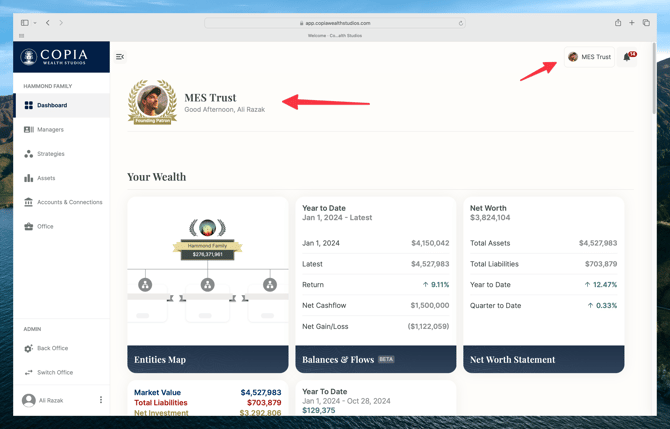Click the Safari sidebar toggle icon
Viewport: 670px width, 429px height.
(25, 23)
